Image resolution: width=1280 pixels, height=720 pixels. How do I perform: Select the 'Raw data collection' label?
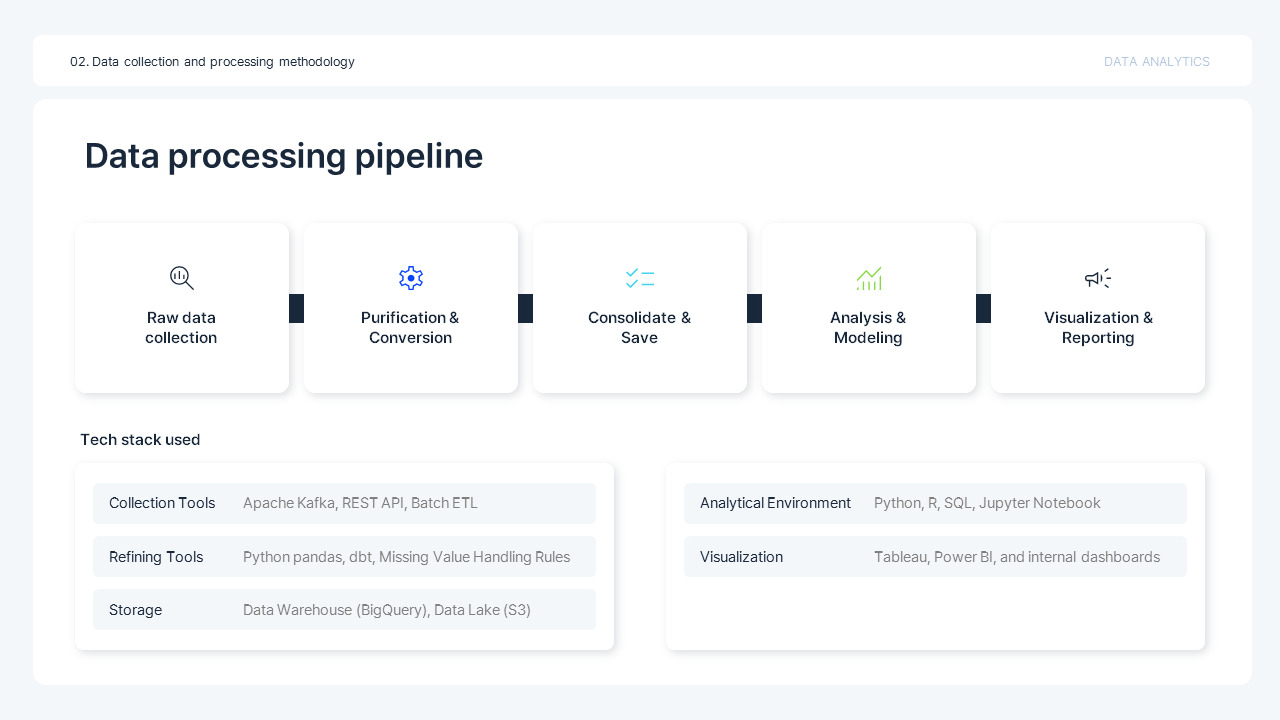181,328
